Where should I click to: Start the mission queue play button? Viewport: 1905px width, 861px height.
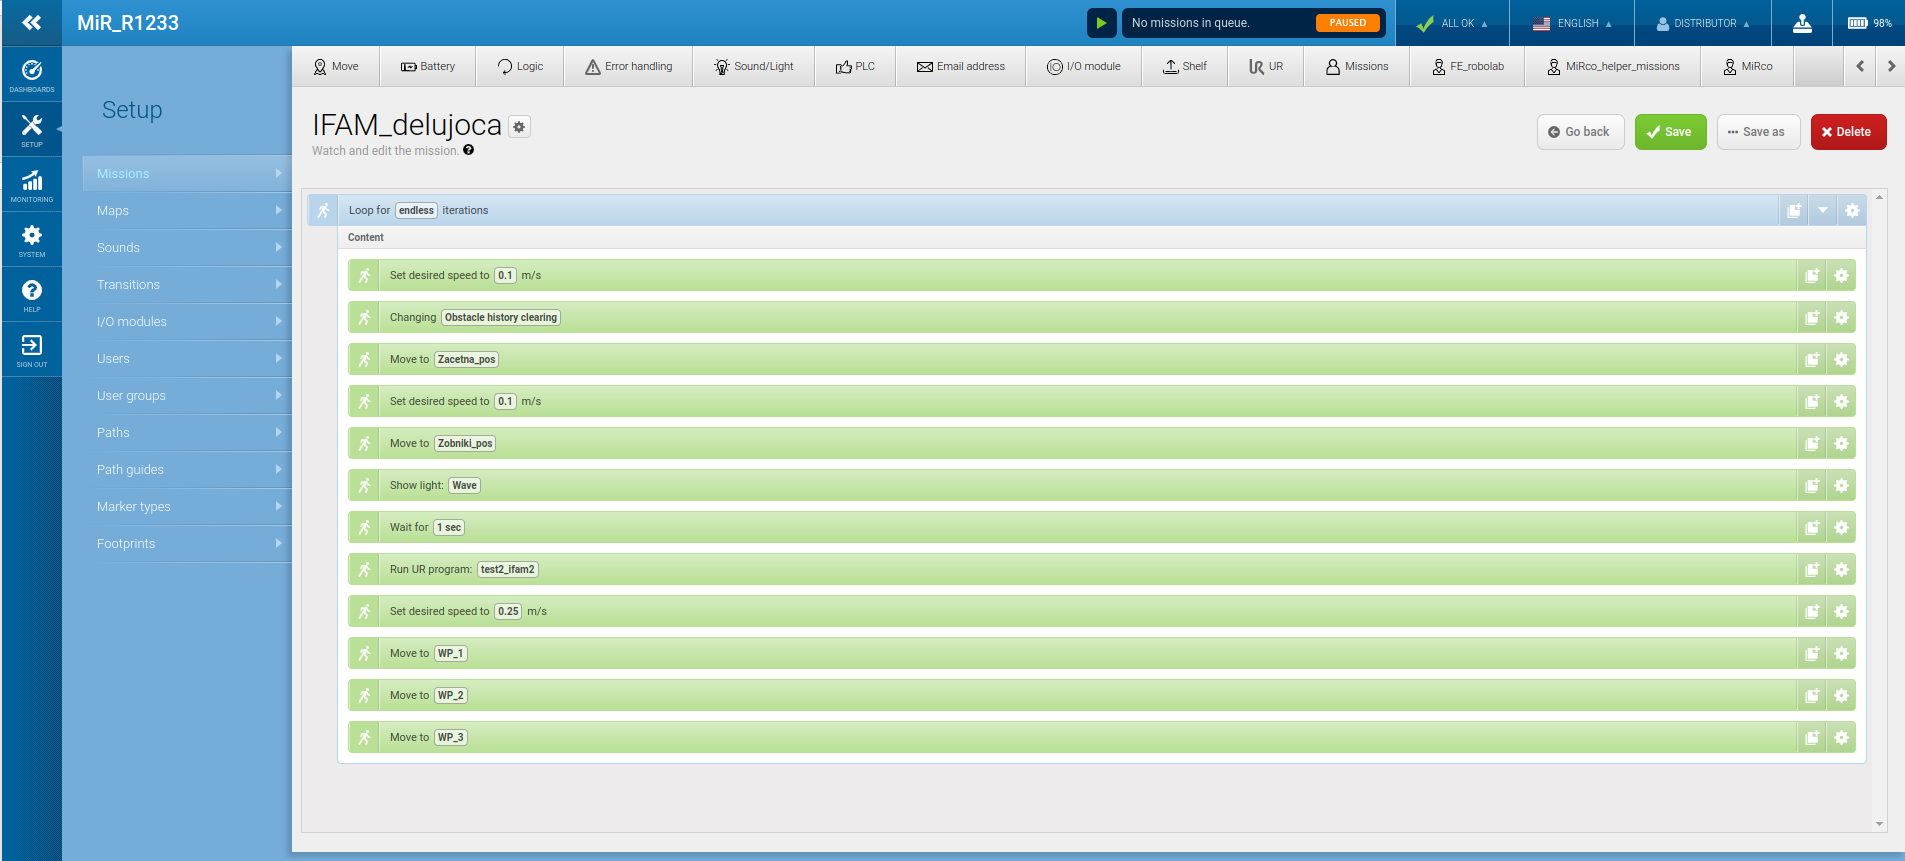[1101, 23]
